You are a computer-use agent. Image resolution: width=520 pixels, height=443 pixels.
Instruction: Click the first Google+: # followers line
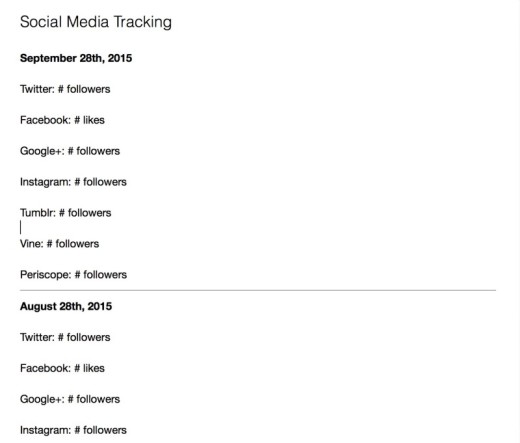point(70,151)
